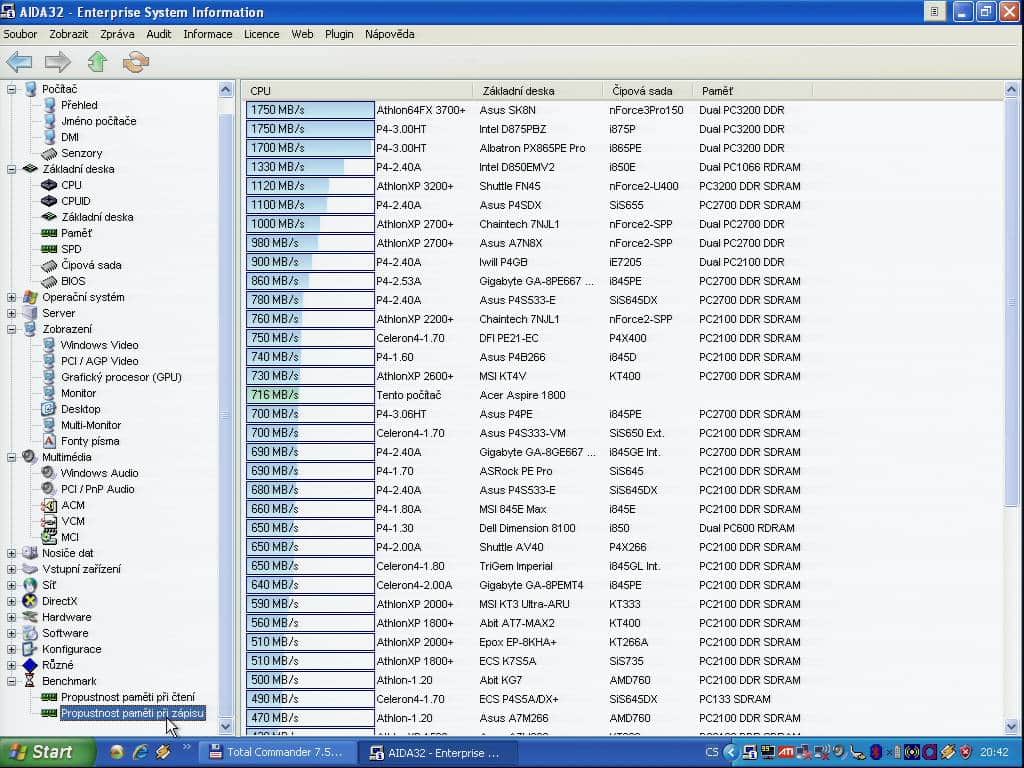Screen dimensions: 1024x768
Task: Select Propustnost paměti při čtení
Action: coord(128,697)
